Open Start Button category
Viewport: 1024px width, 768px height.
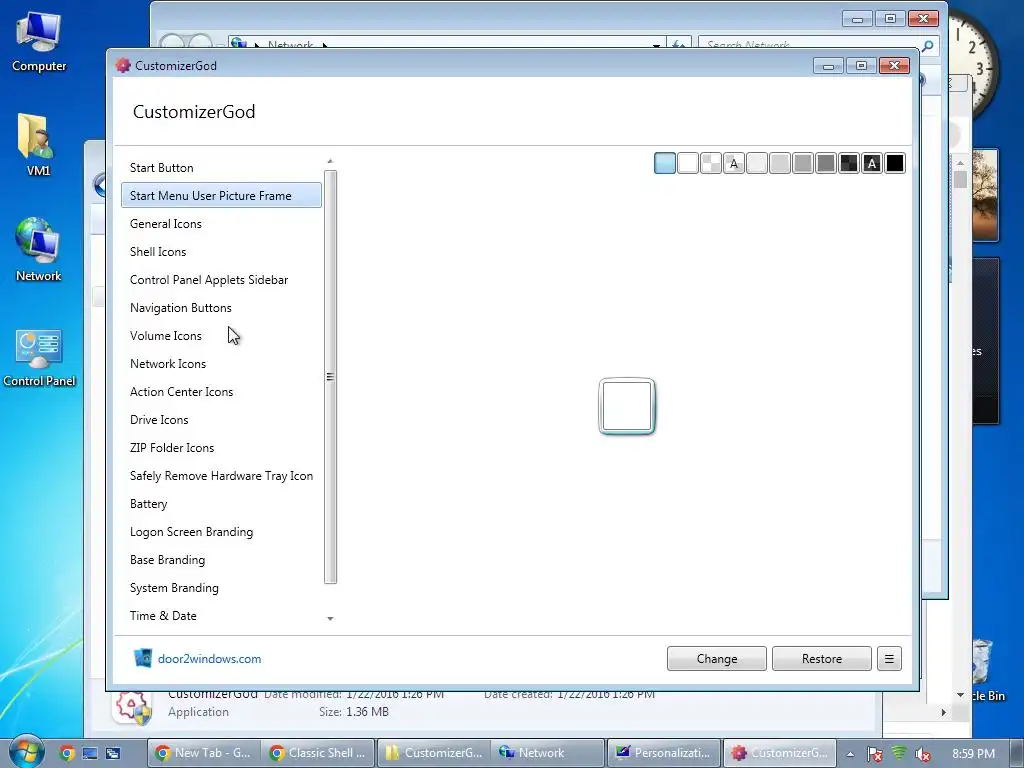pos(221,168)
